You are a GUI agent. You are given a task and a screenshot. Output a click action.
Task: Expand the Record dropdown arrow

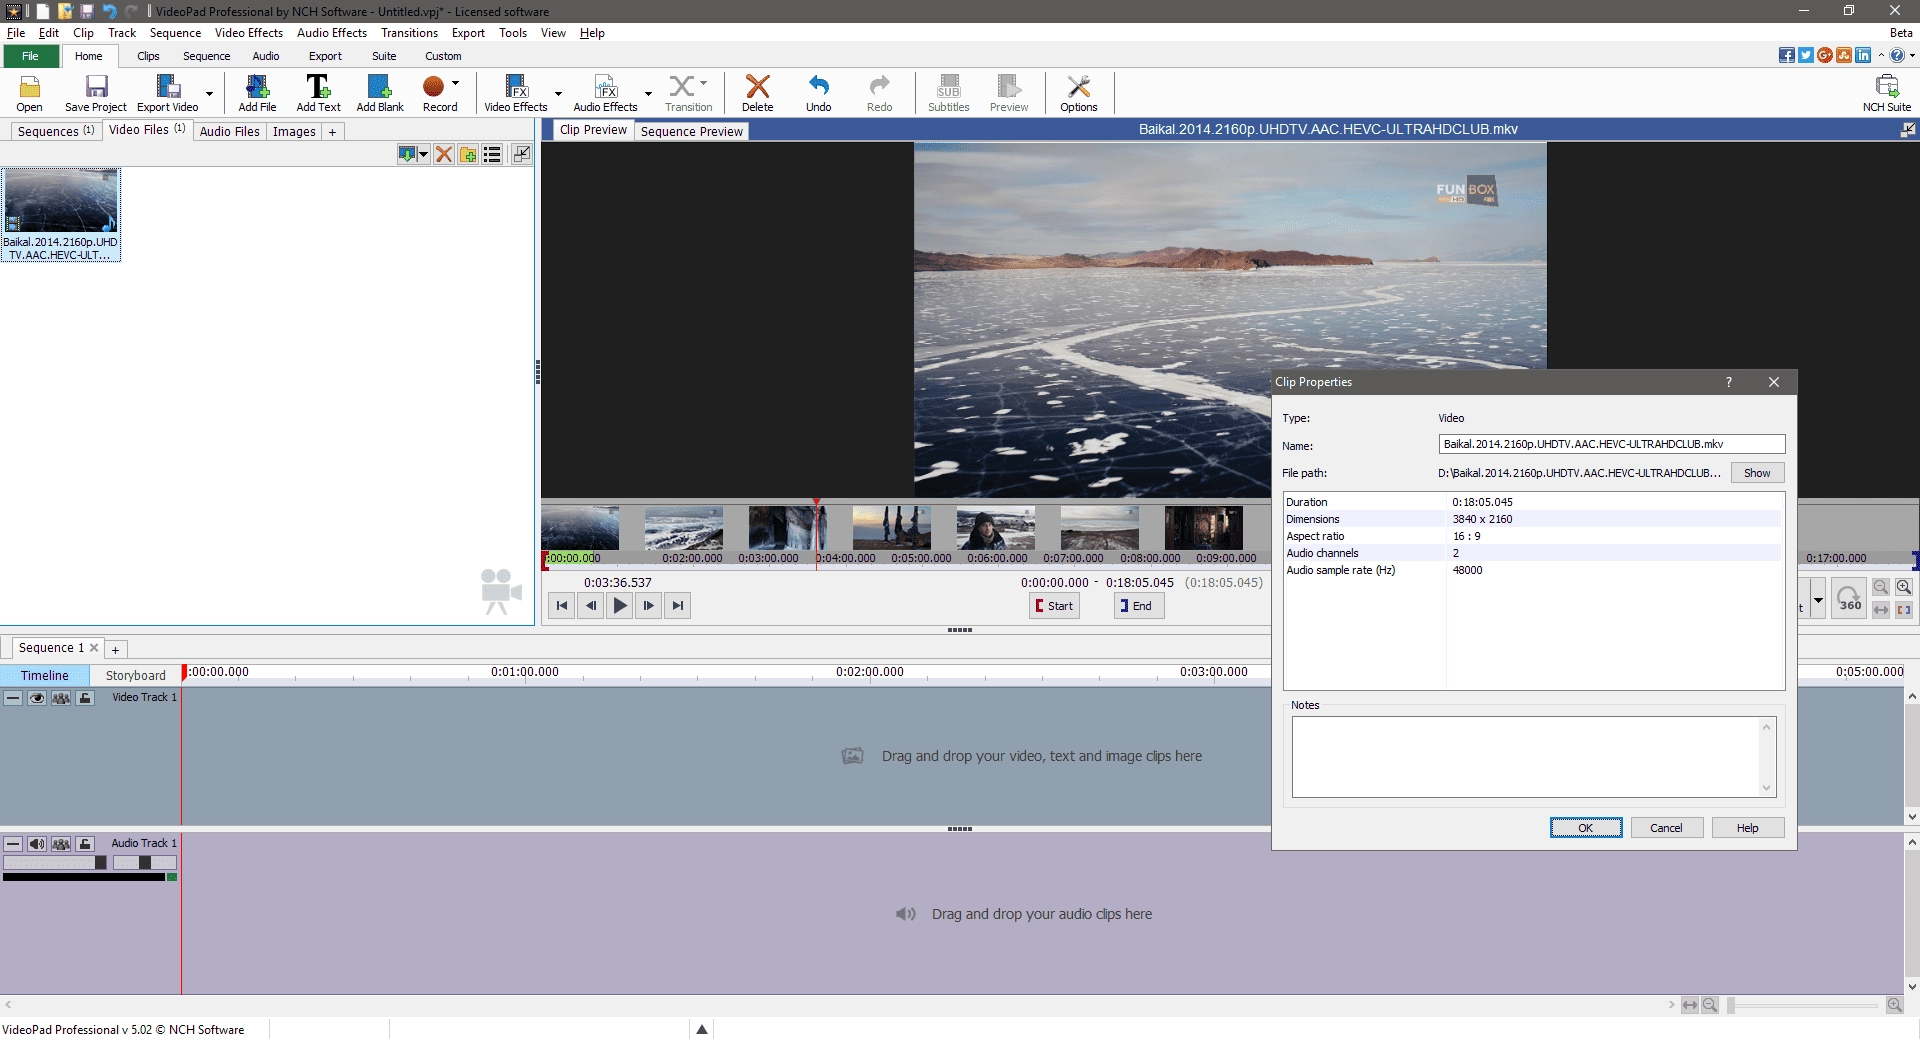[456, 83]
